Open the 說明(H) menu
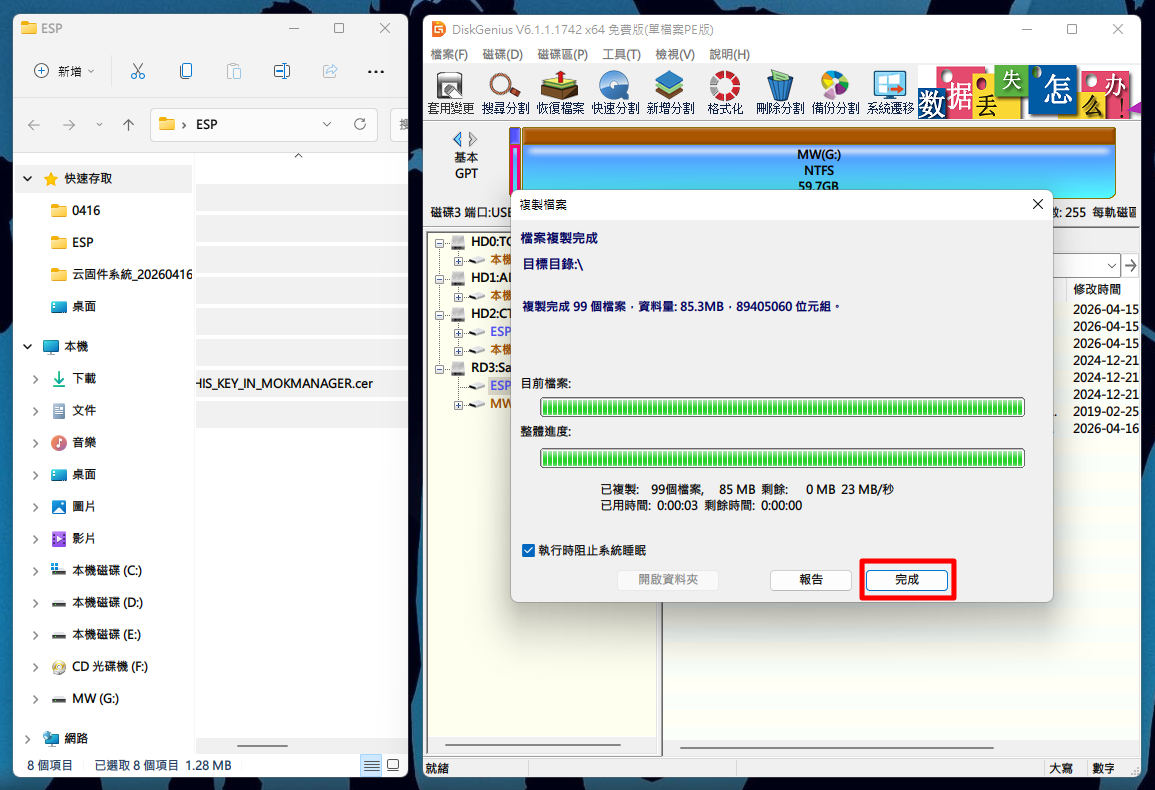This screenshot has height=790, width=1155. point(729,55)
